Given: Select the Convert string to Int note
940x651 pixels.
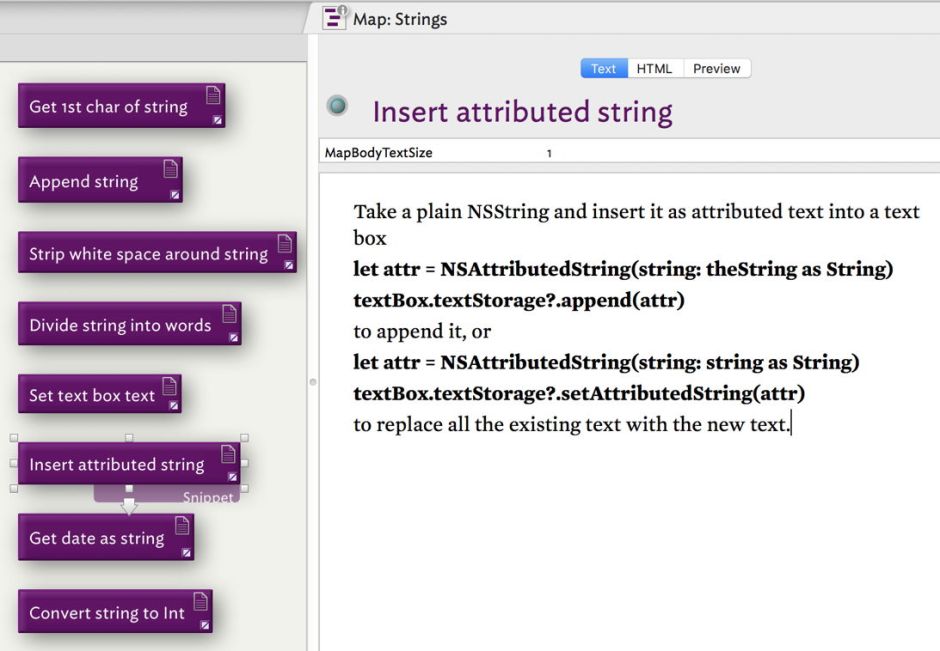Looking at the screenshot, I should coord(106,613).
